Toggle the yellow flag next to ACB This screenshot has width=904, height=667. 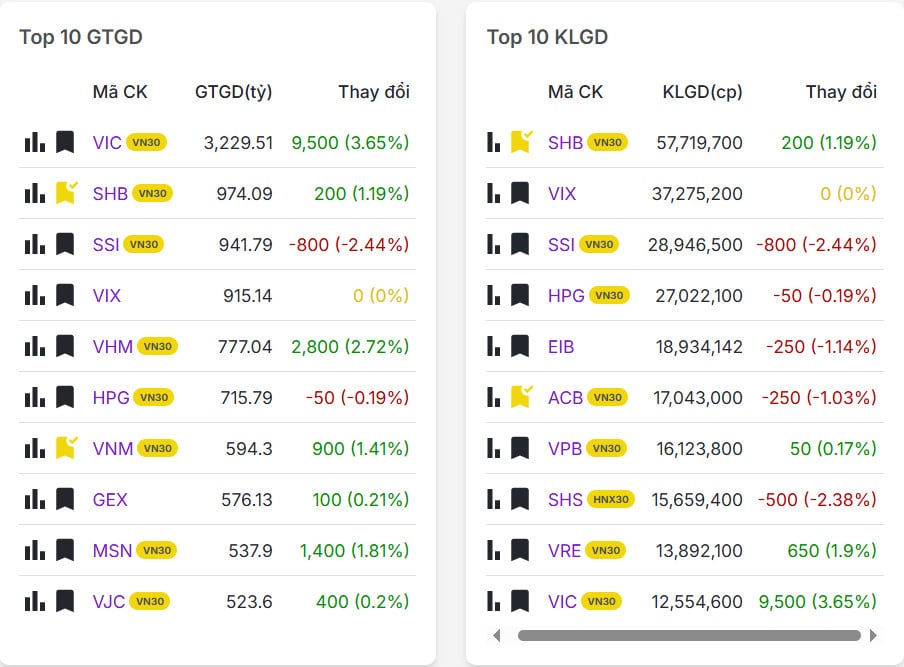pyautogui.click(x=522, y=397)
